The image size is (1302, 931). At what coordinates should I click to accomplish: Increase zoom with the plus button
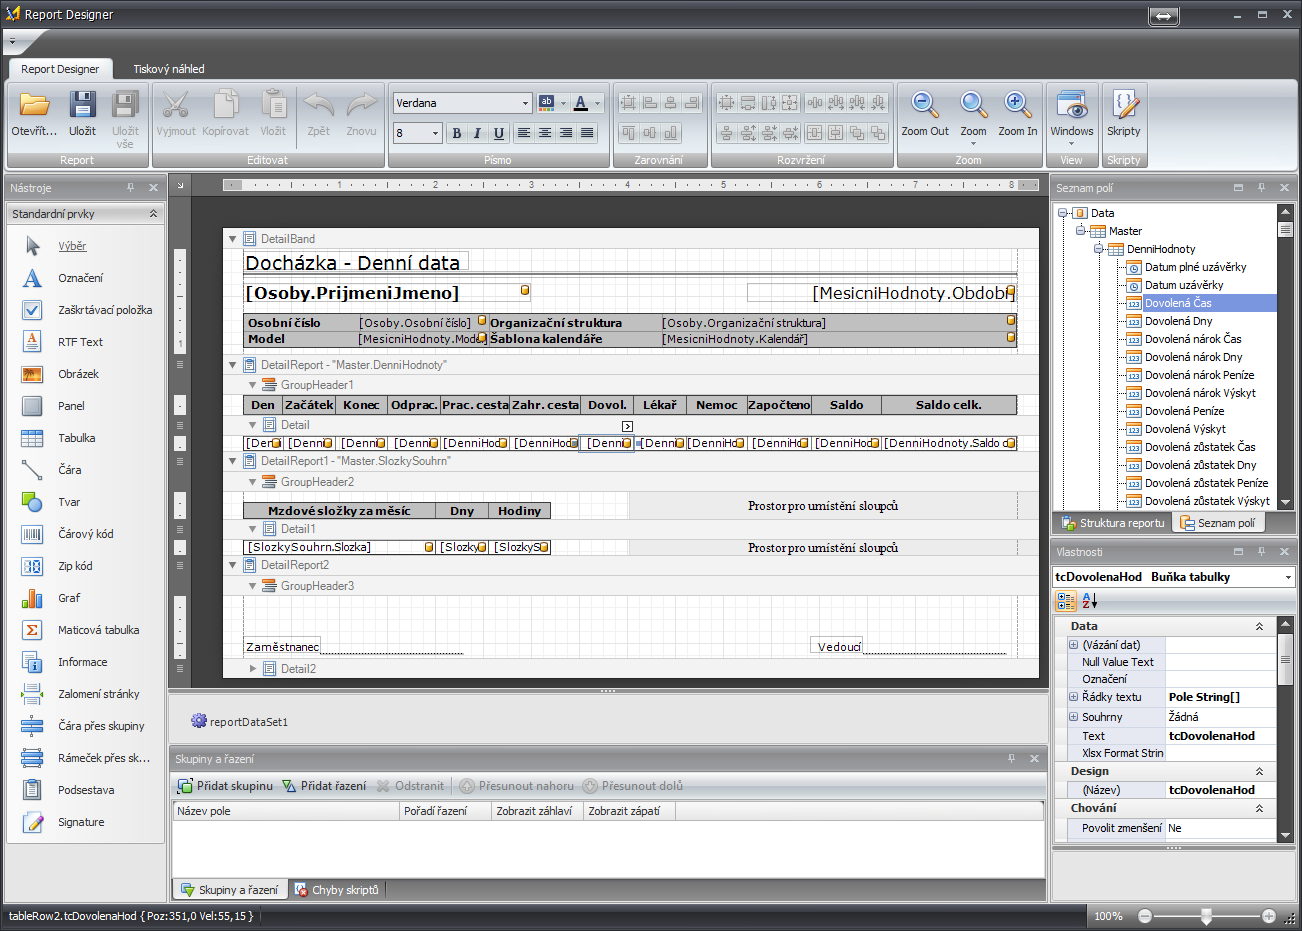[1269, 916]
